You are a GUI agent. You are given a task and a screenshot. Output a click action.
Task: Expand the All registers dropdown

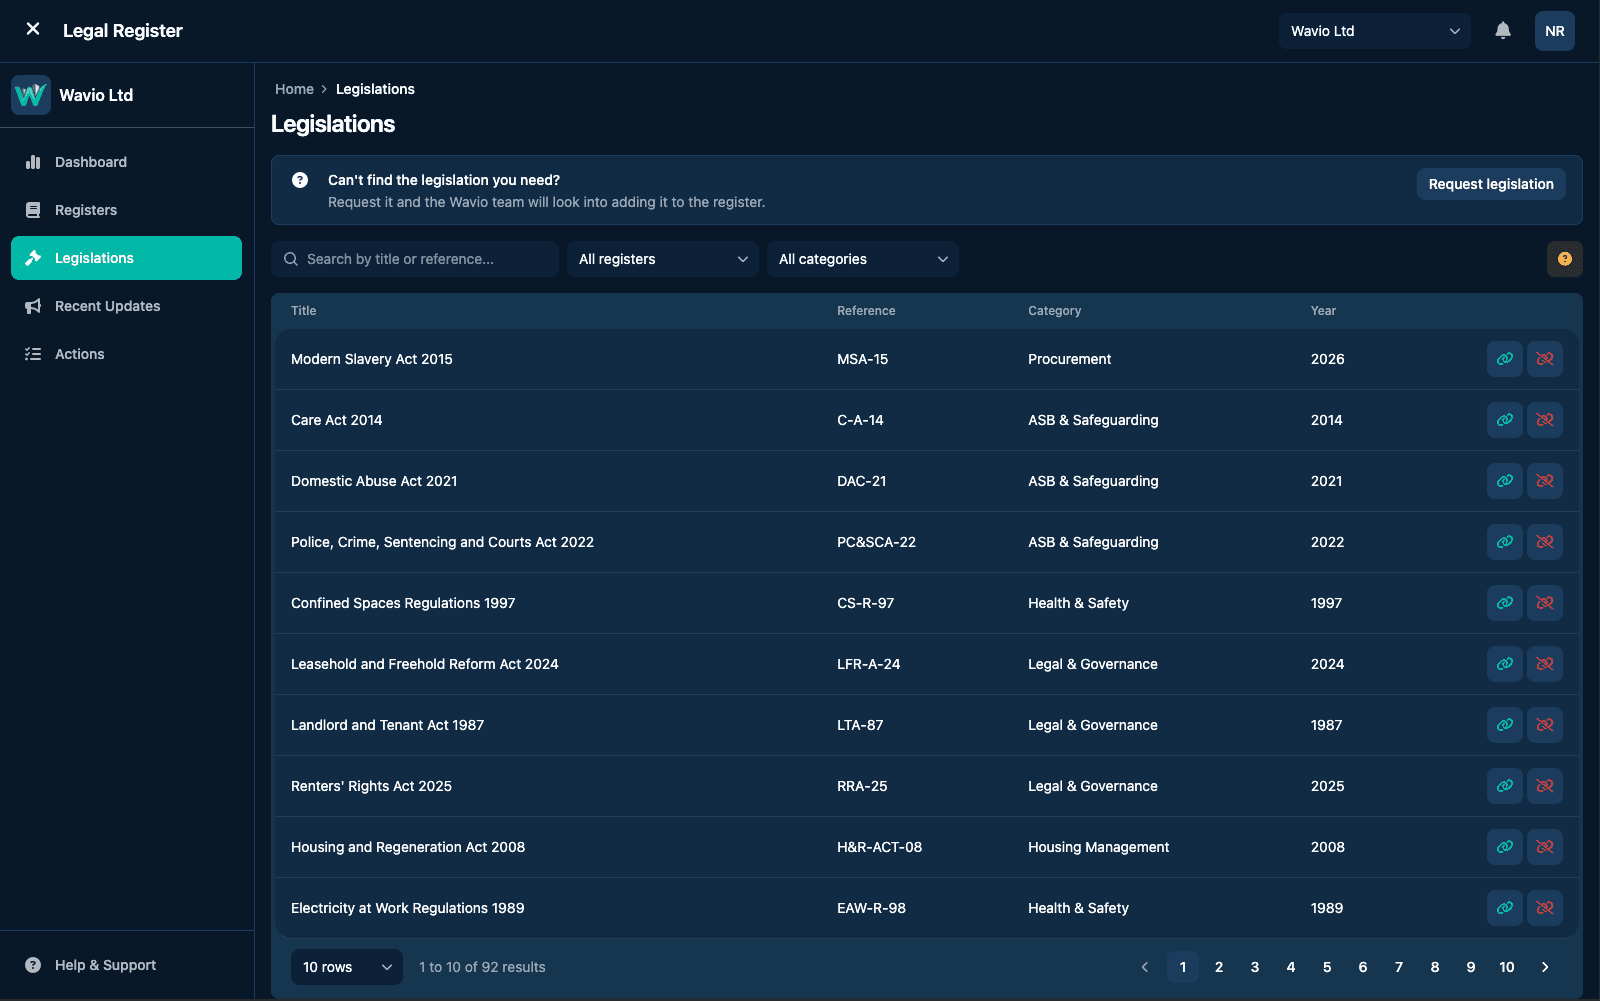[663, 259]
